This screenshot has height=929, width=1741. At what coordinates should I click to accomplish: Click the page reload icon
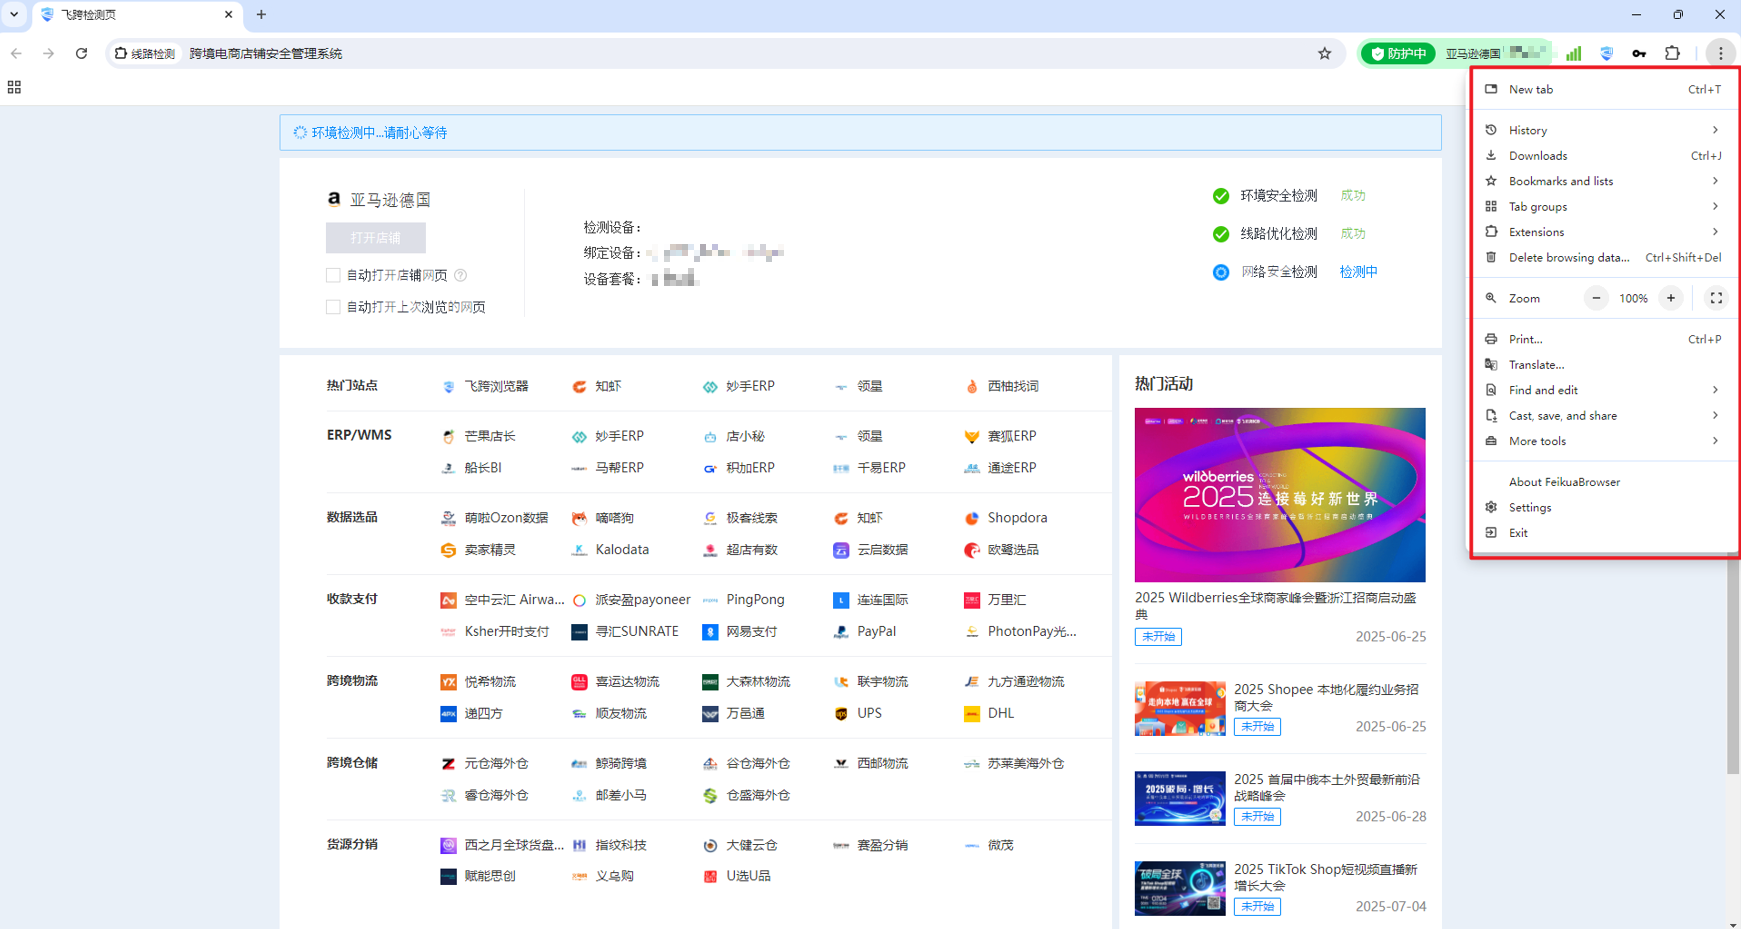pos(82,54)
